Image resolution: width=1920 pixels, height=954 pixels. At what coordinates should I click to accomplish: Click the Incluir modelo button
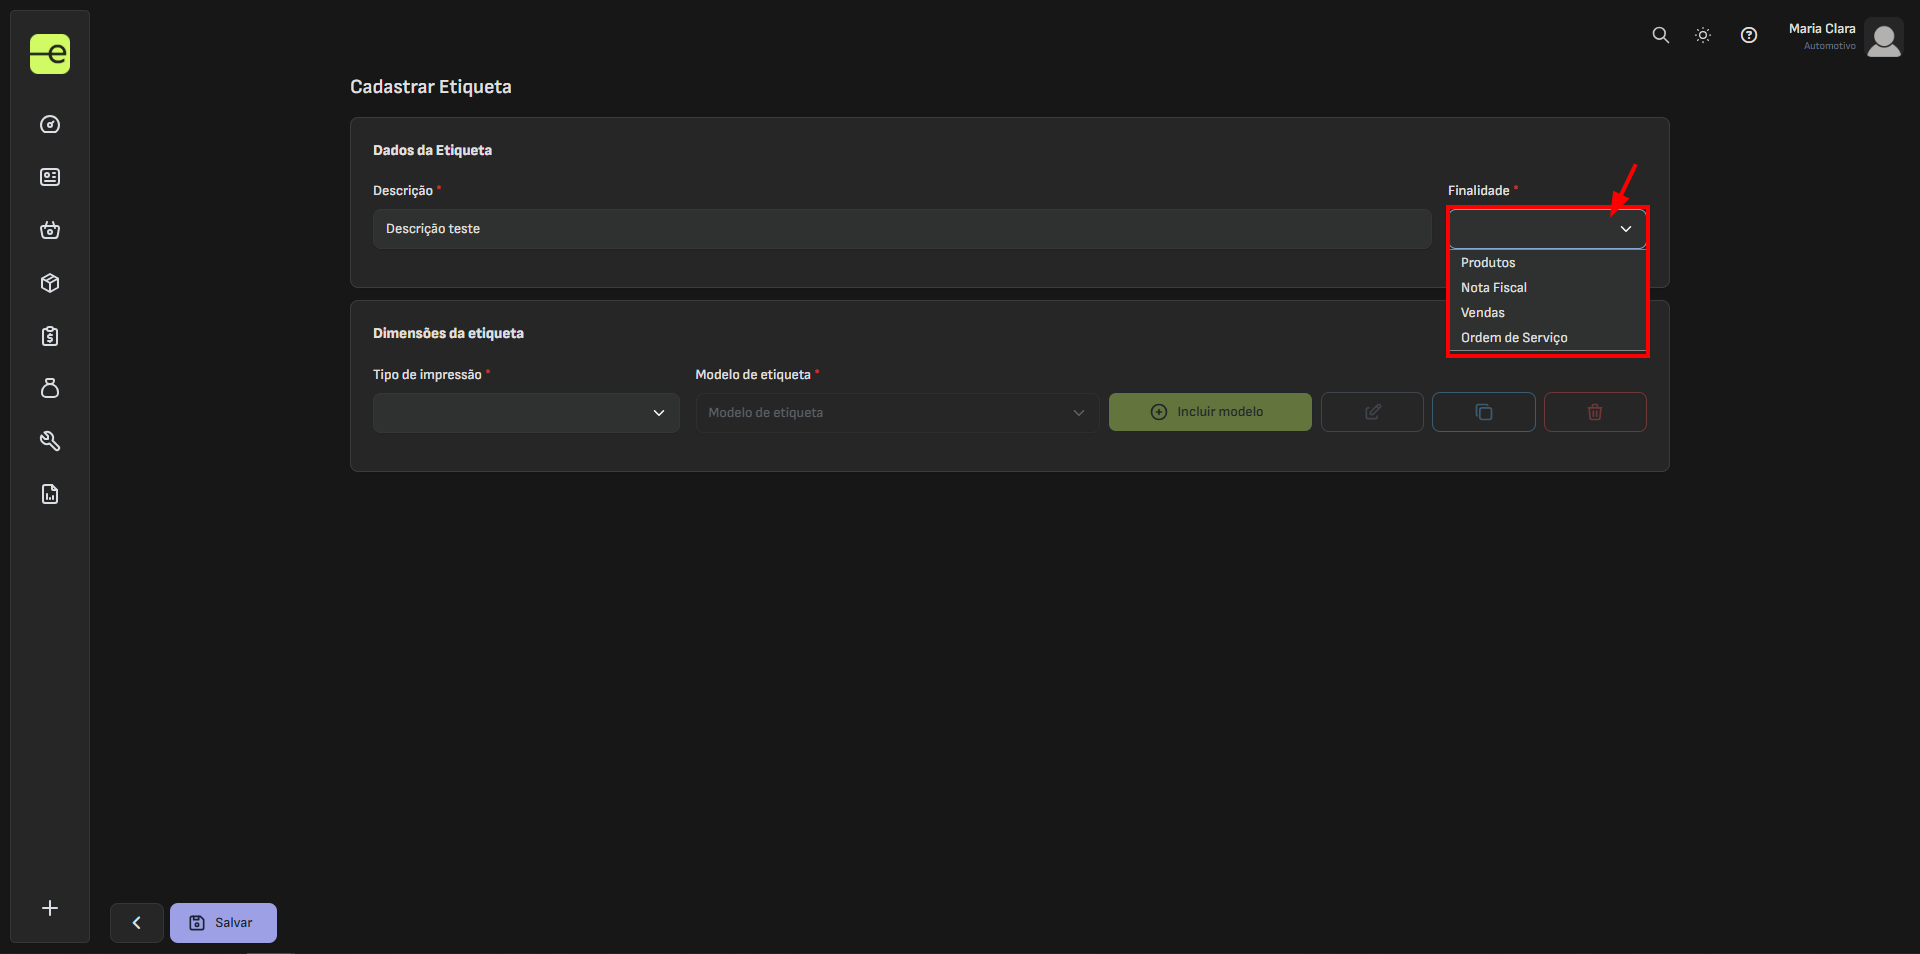(x=1210, y=412)
